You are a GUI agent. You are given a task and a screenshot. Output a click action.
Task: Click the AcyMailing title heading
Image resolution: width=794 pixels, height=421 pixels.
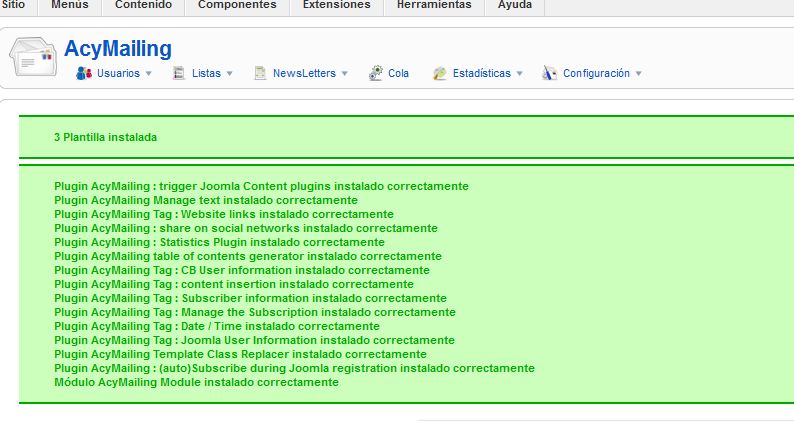[118, 49]
